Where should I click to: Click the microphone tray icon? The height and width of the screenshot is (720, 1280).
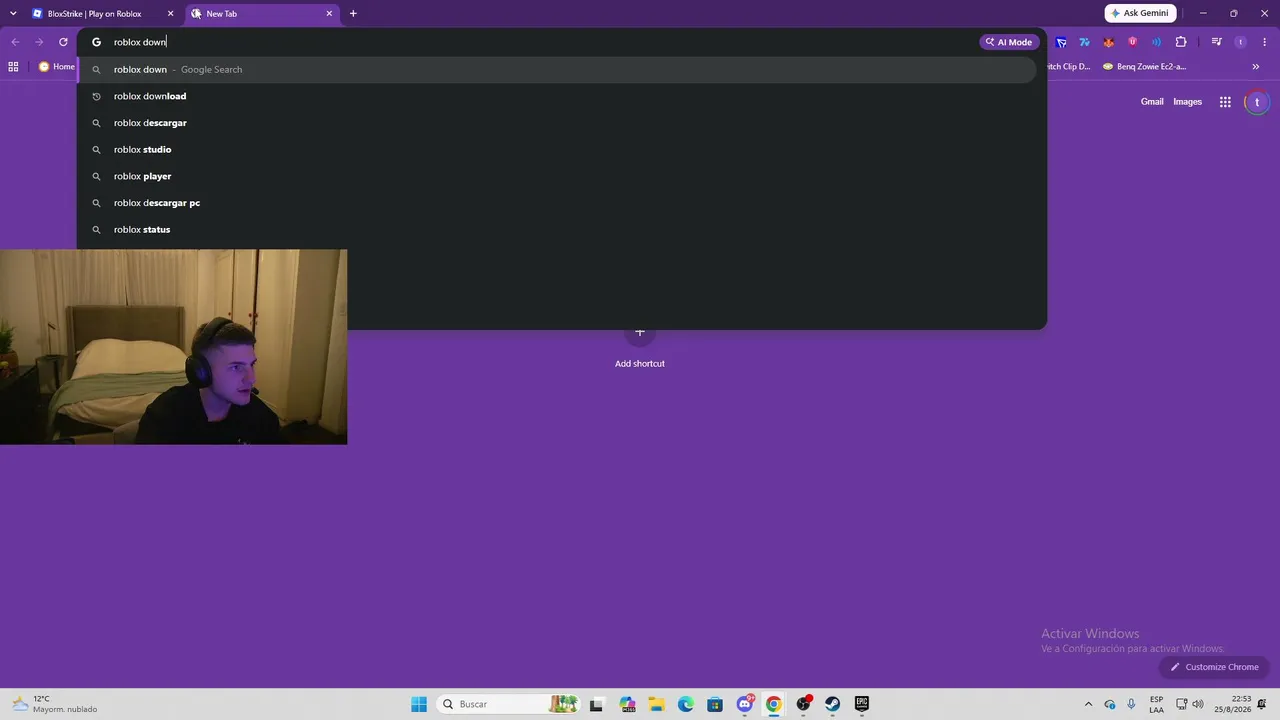(x=1131, y=704)
